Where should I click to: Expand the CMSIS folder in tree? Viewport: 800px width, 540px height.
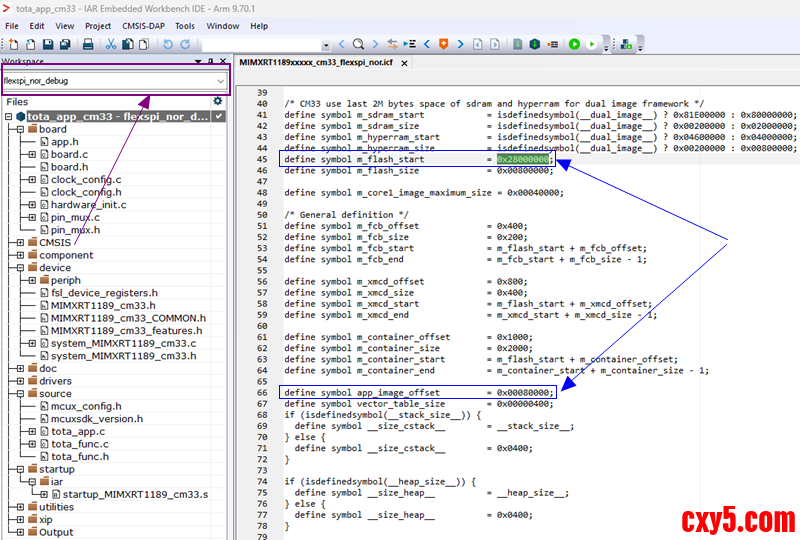[20, 242]
